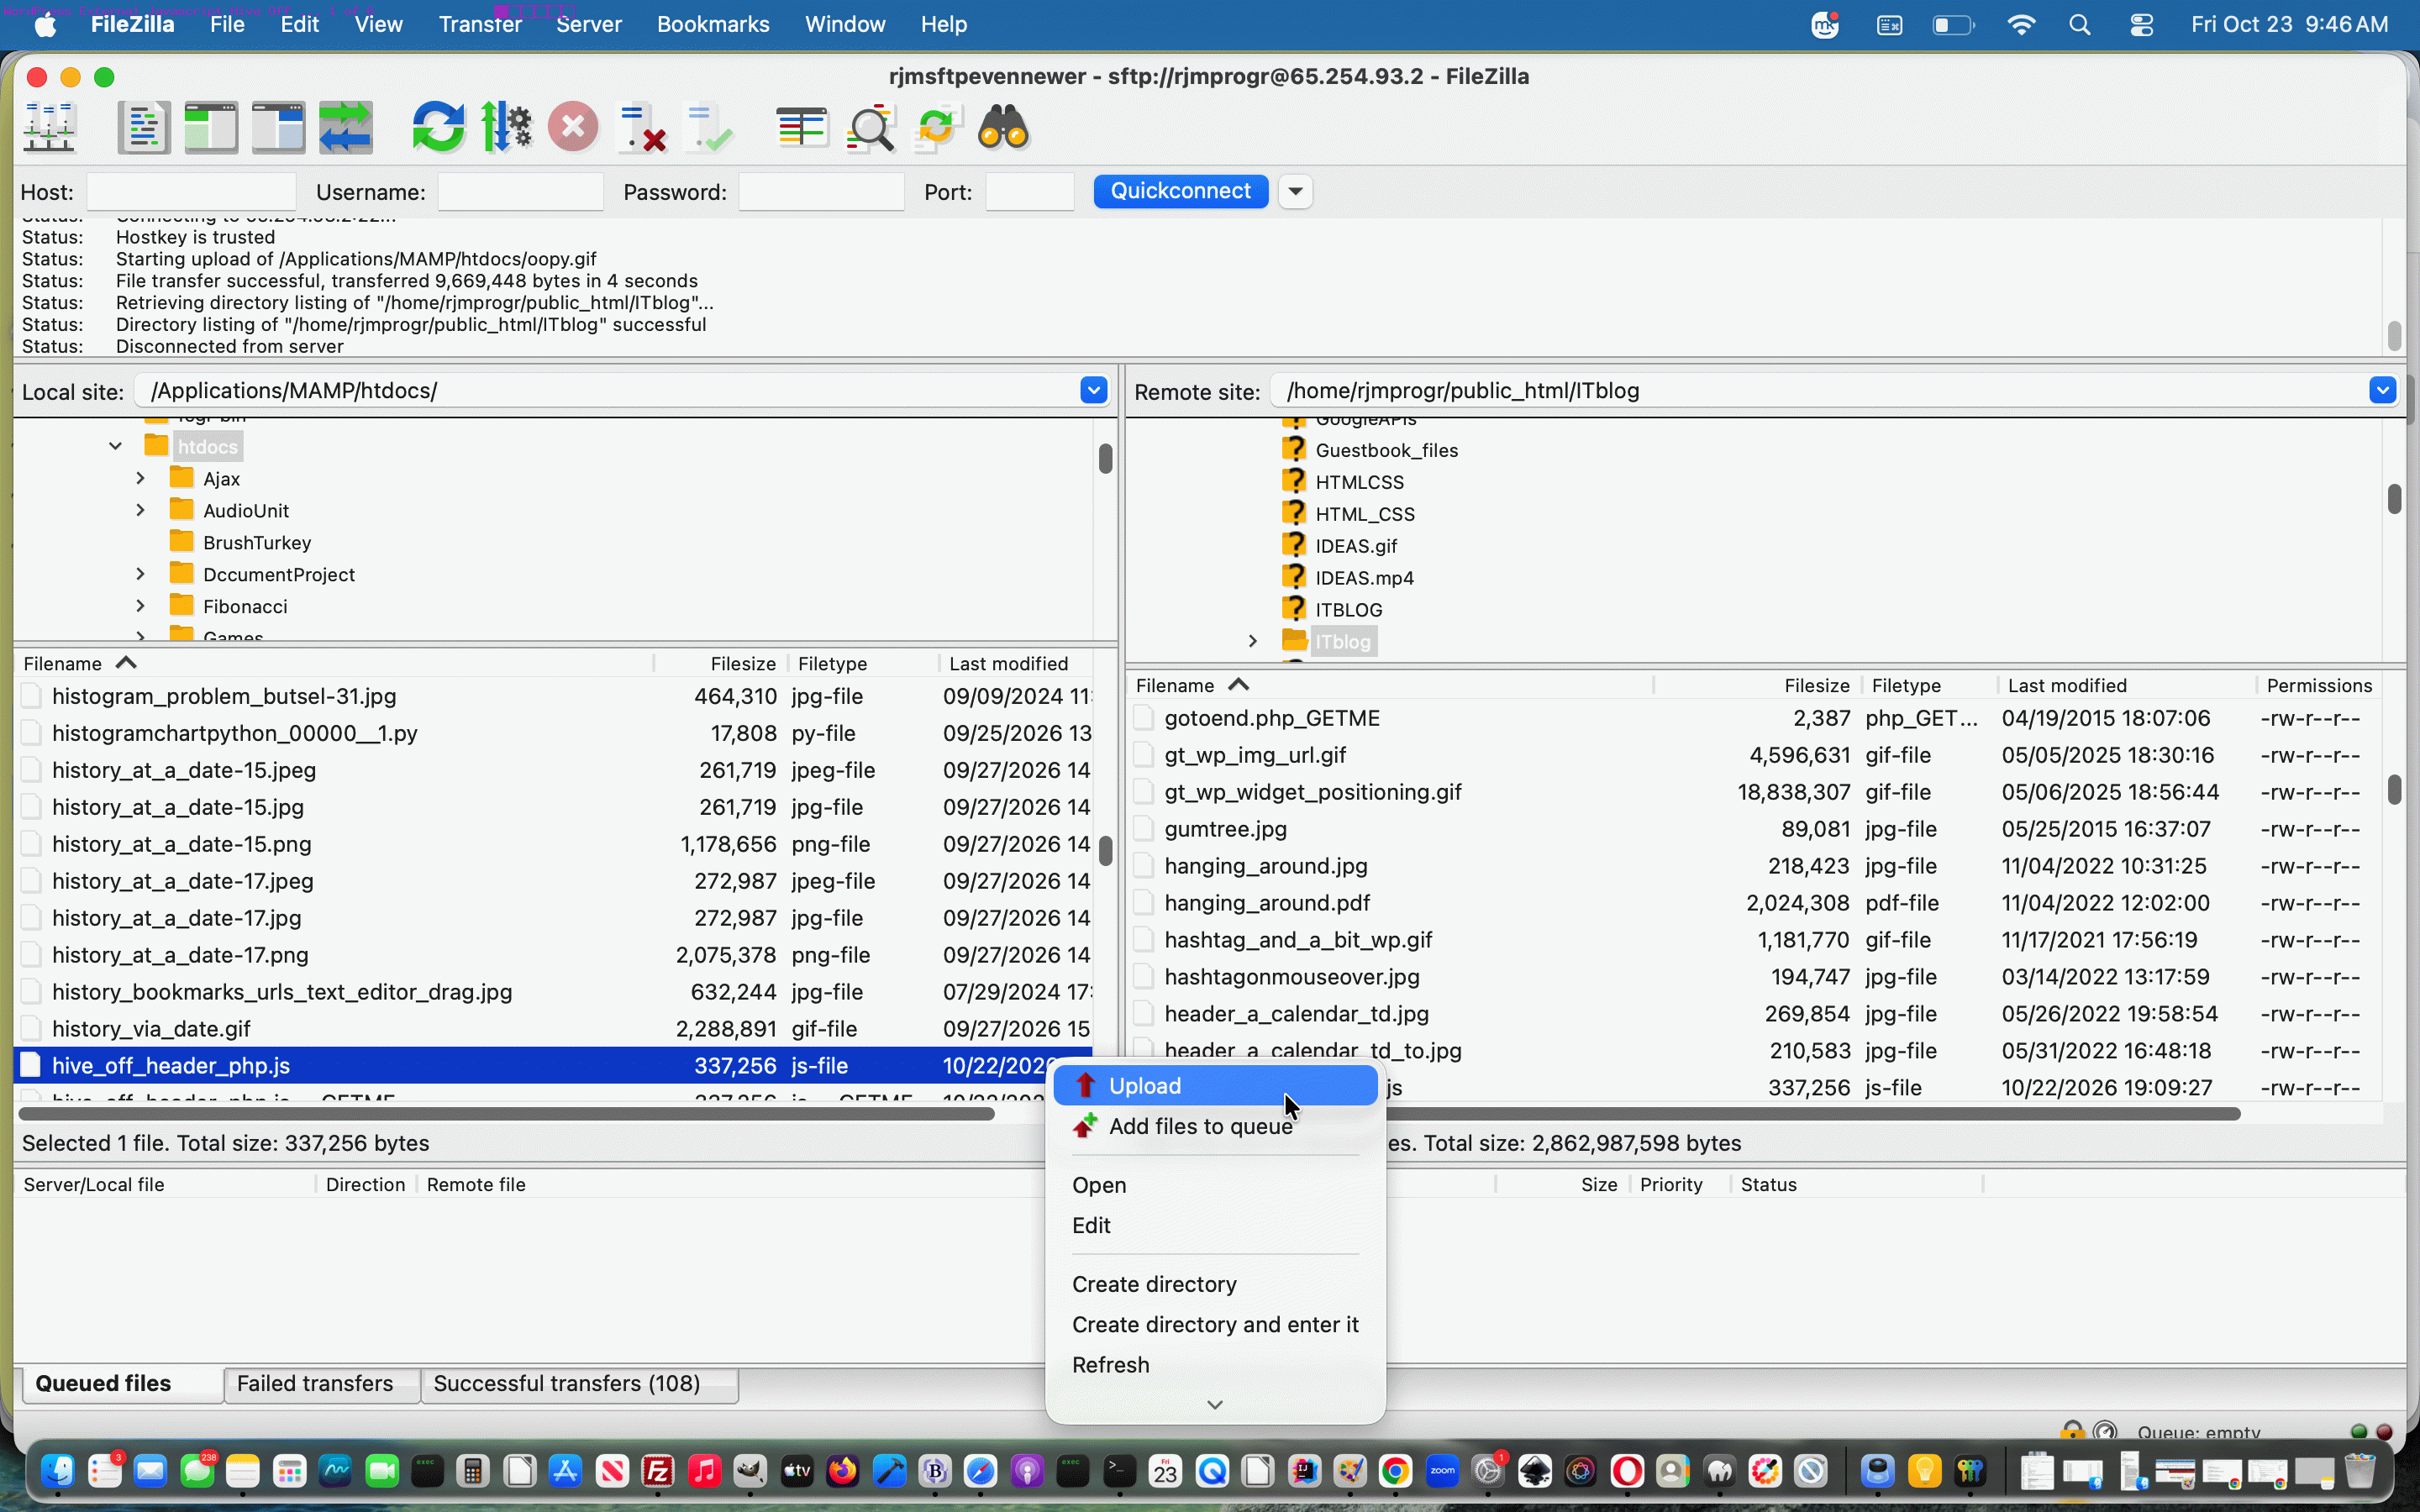Toggle remote directory tree display

(x=278, y=128)
